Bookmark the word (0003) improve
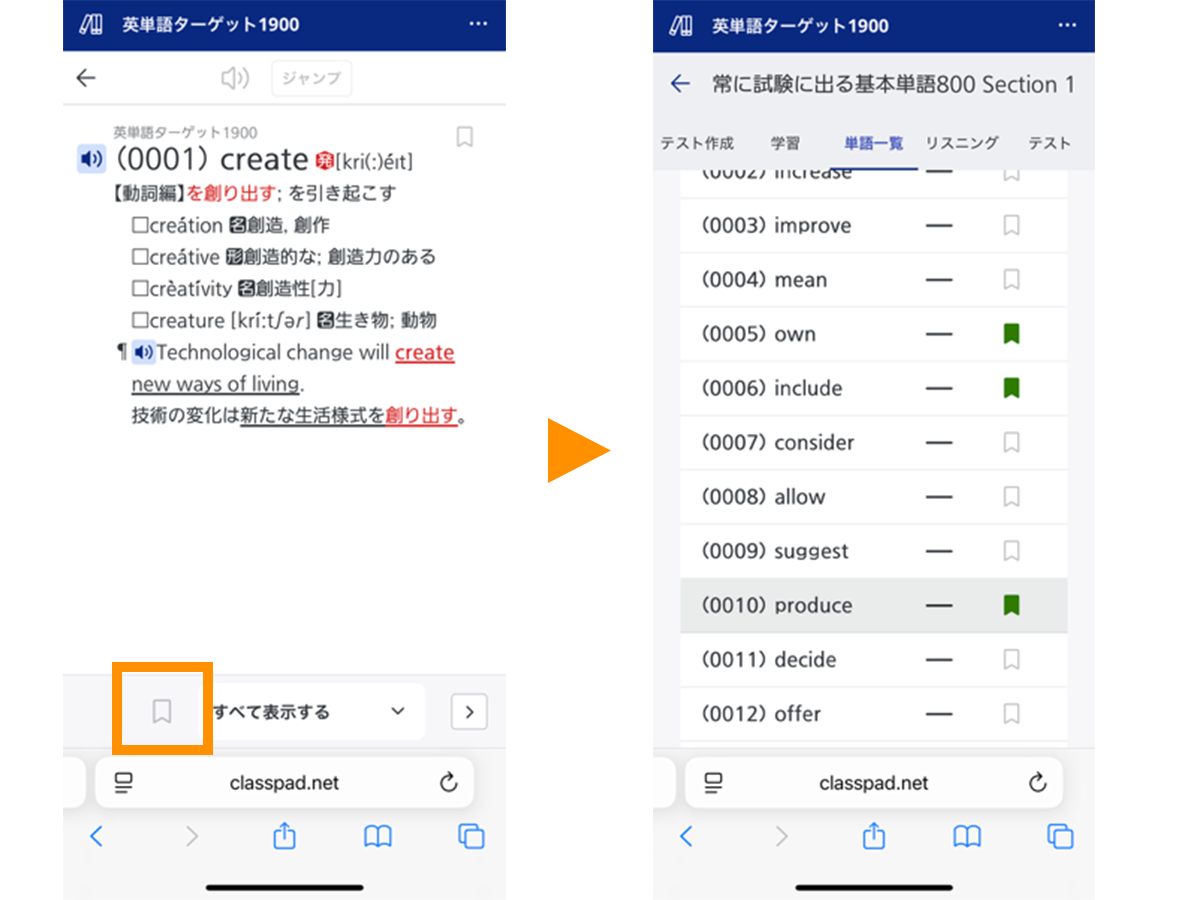The image size is (1200, 900). coord(1011,225)
